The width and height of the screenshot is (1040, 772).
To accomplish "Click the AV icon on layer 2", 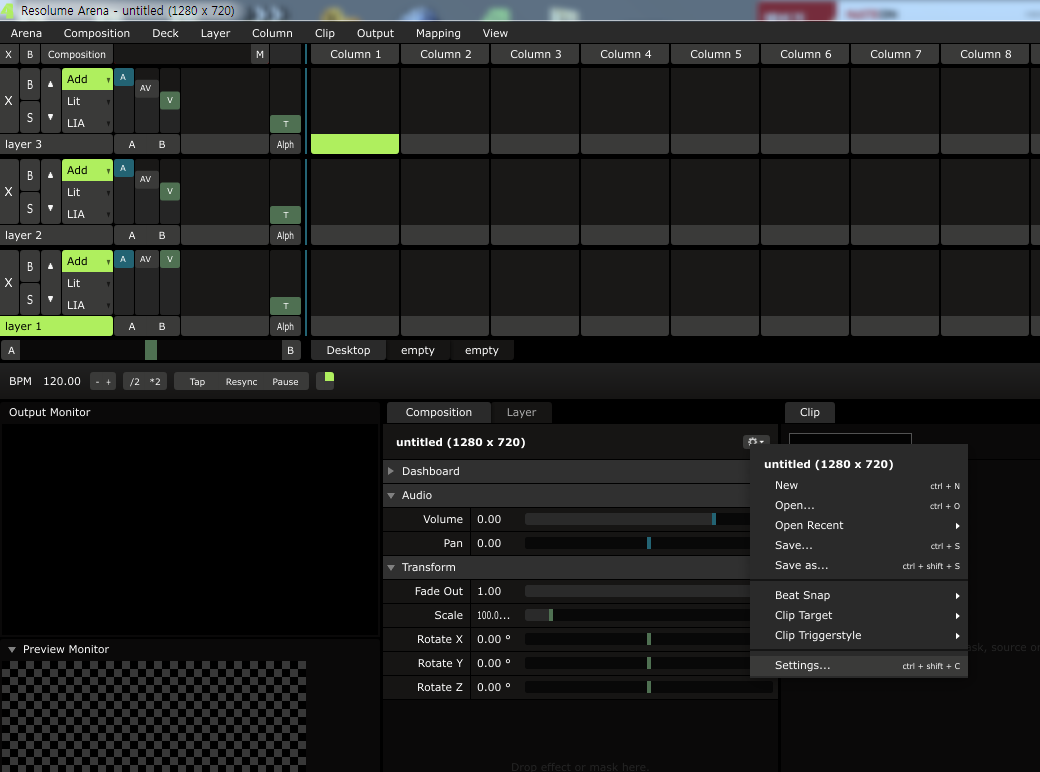I will pyautogui.click(x=146, y=179).
